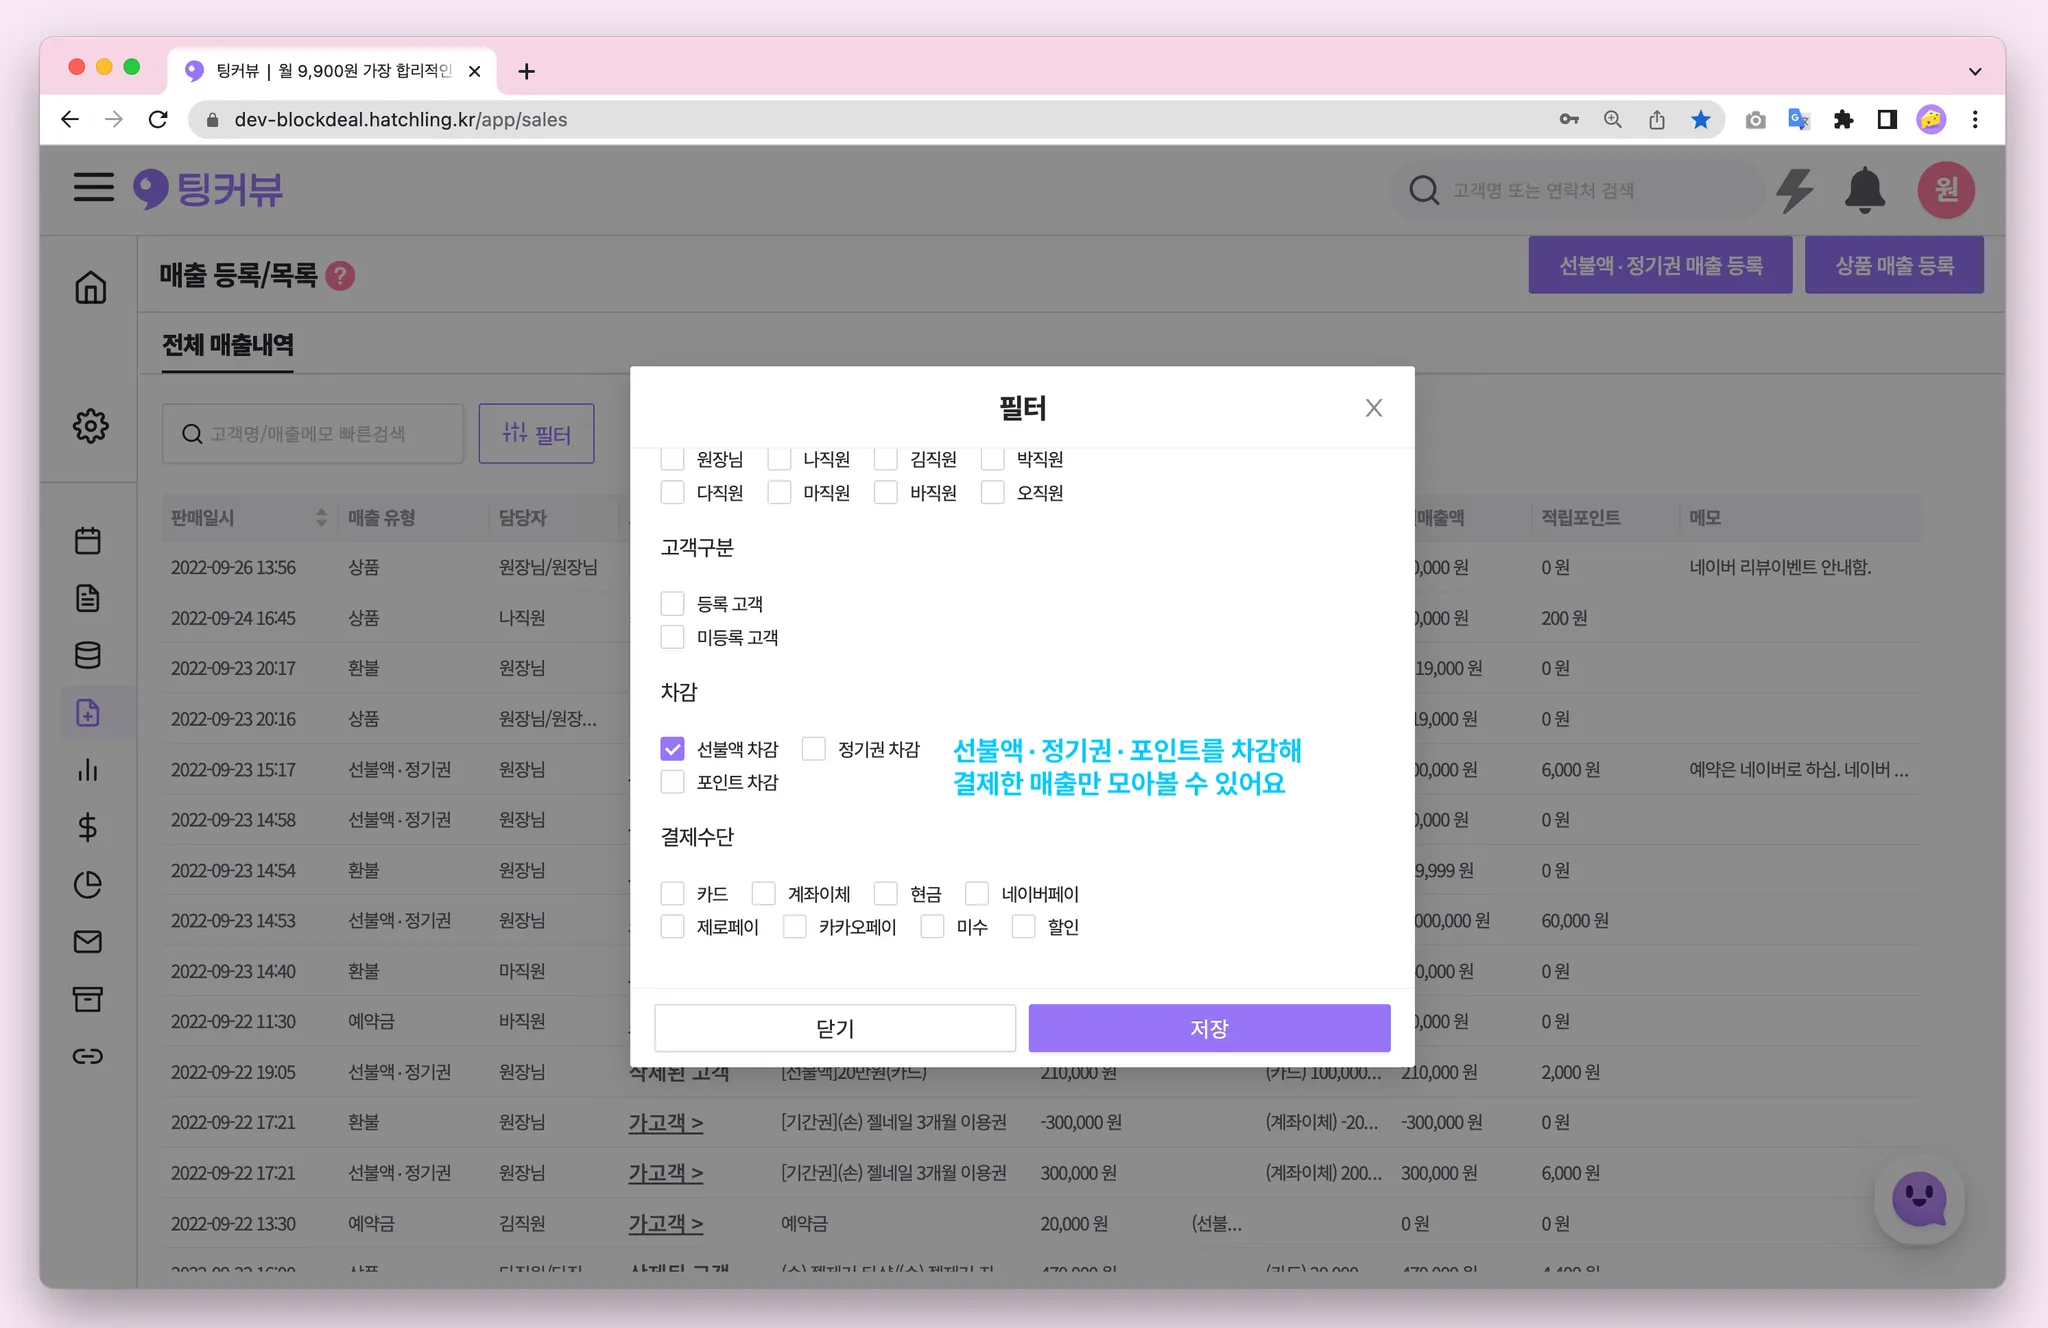The image size is (2048, 1328).
Task: Open the chat mascot bubble
Action: coord(1918,1198)
